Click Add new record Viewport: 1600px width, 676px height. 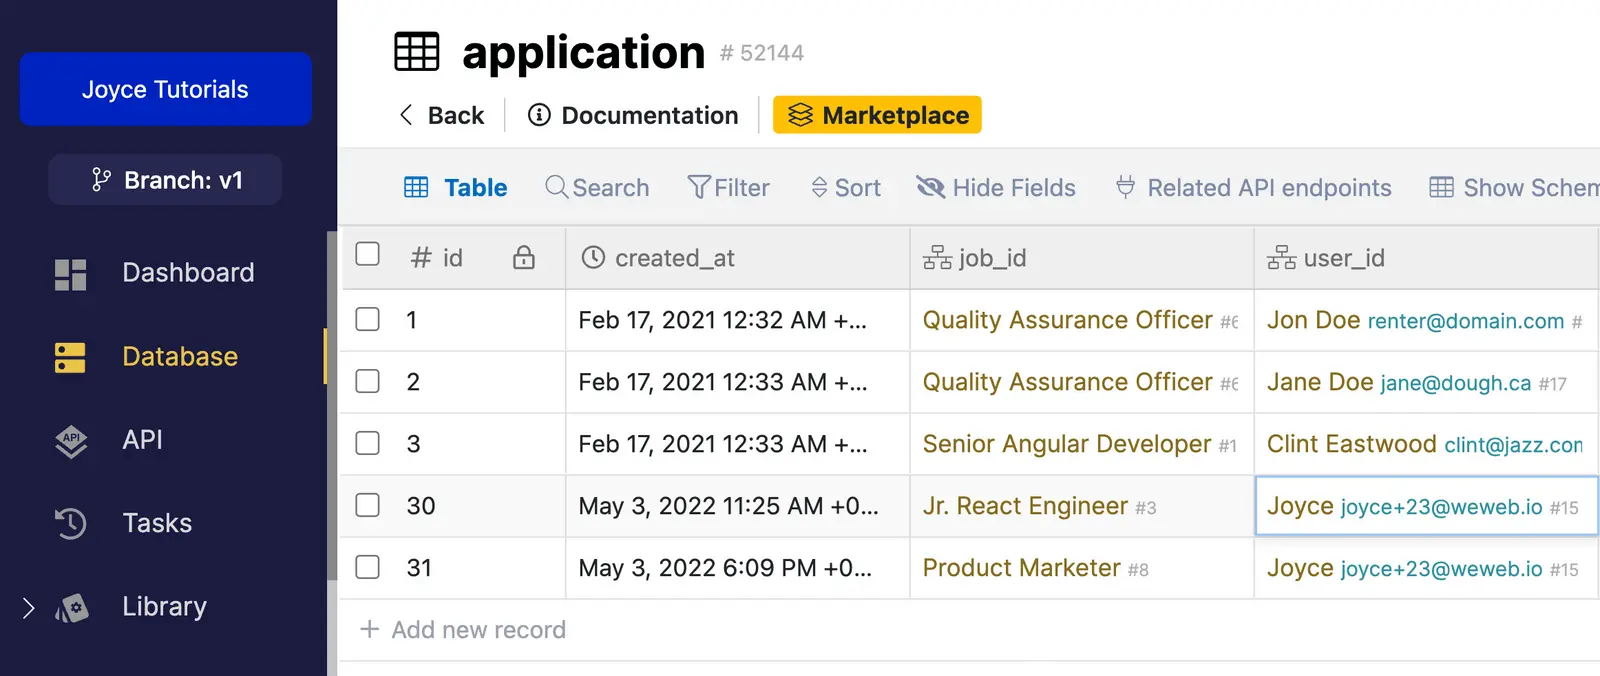[x=463, y=630]
